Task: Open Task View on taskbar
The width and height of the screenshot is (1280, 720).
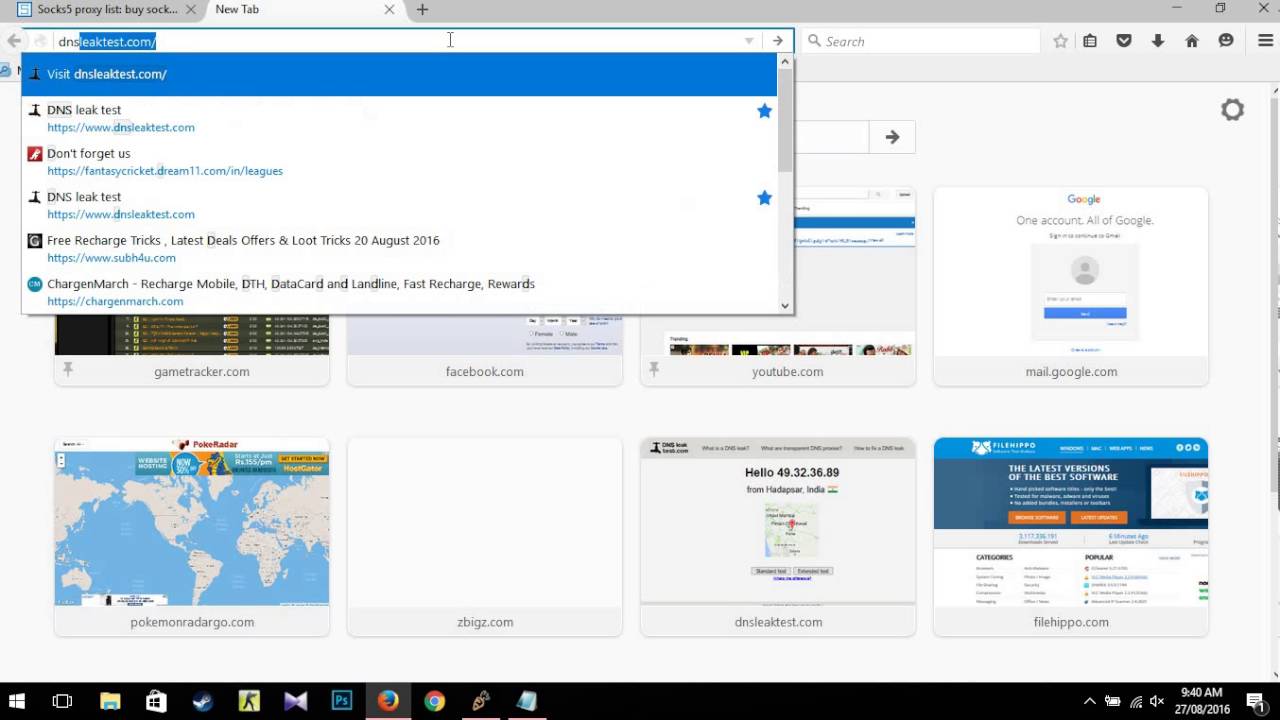Action: click(x=62, y=701)
